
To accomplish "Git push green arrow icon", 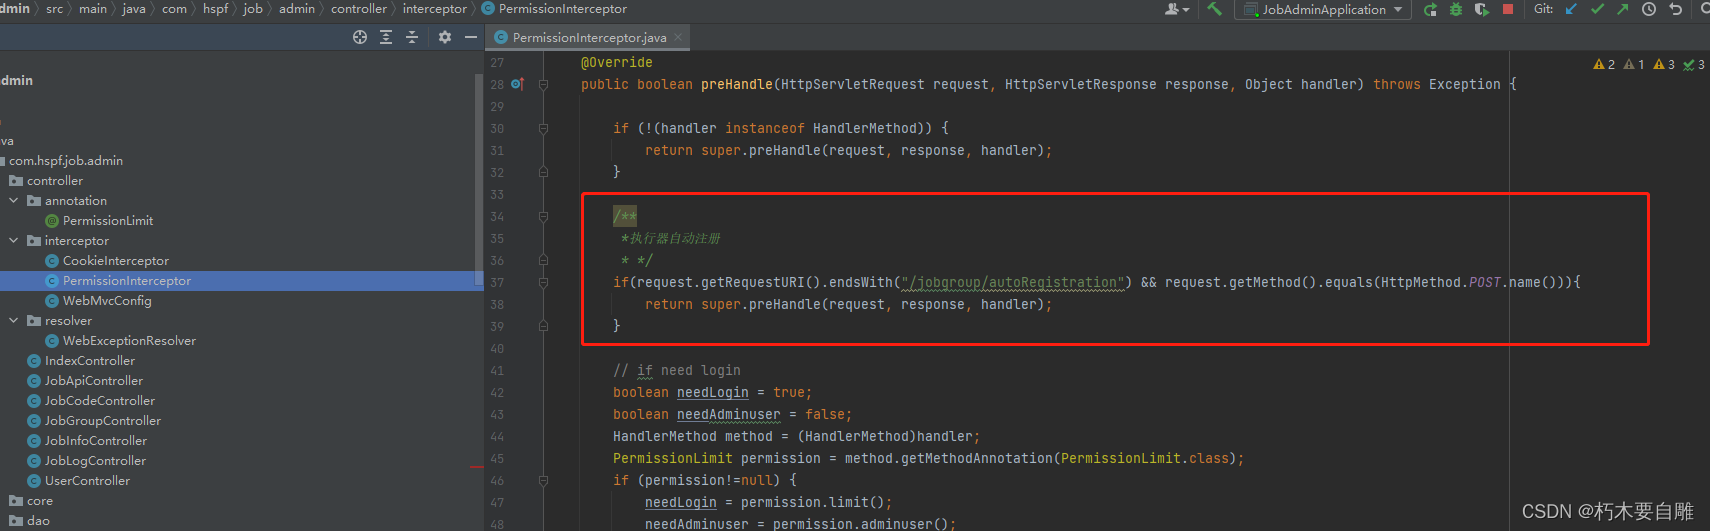I will tap(1622, 9).
